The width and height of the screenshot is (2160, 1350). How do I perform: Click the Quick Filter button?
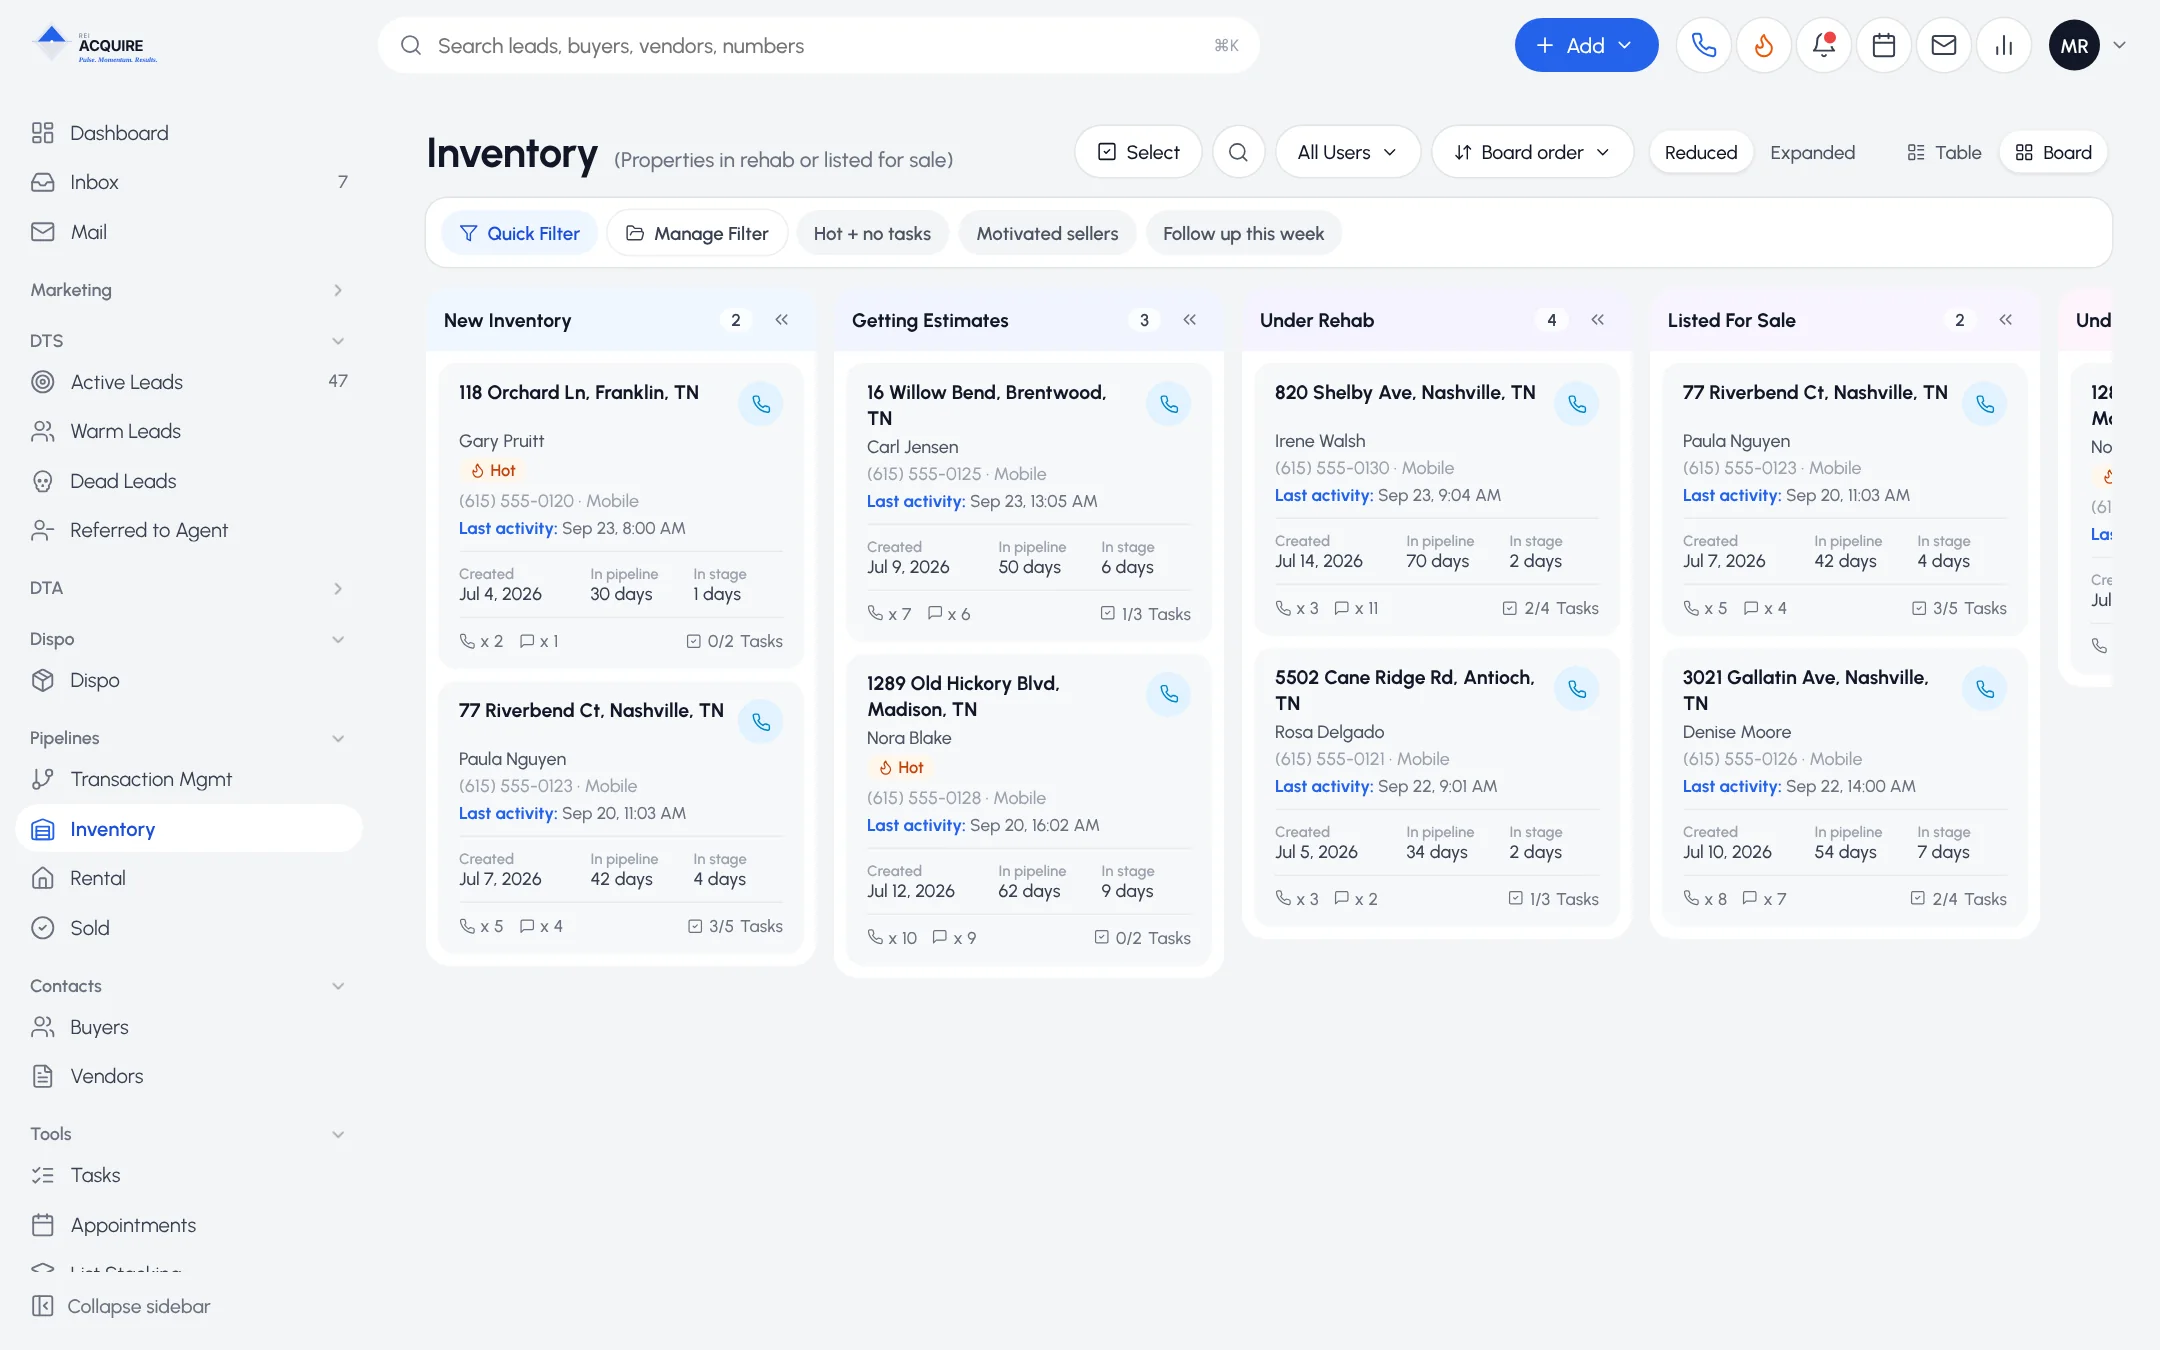(519, 233)
